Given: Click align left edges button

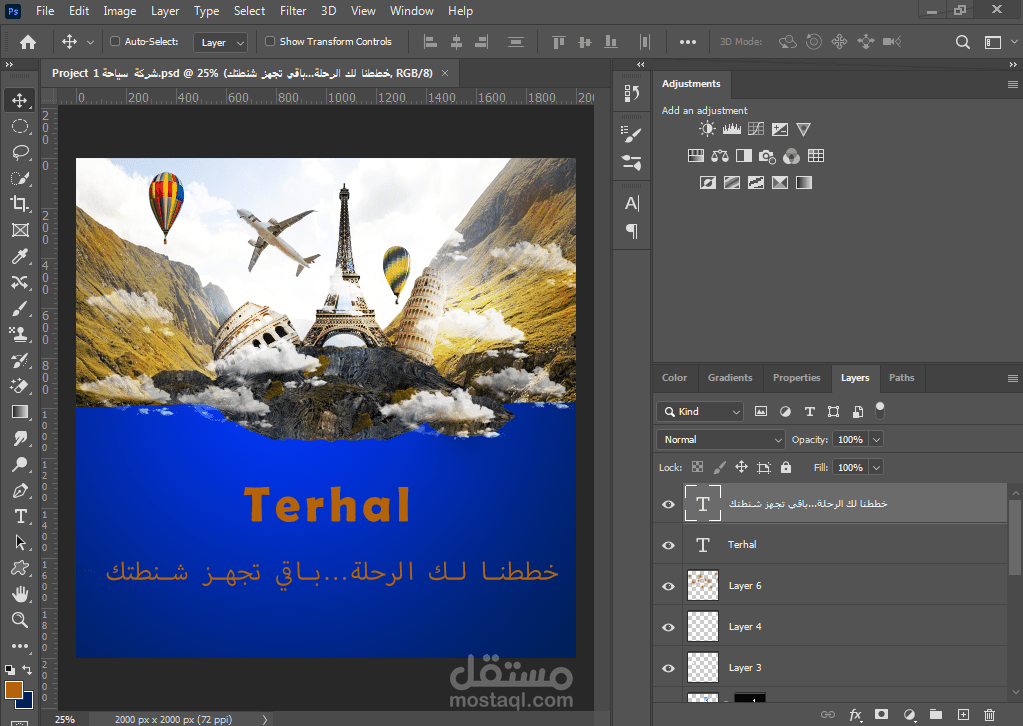Looking at the screenshot, I should [x=430, y=42].
